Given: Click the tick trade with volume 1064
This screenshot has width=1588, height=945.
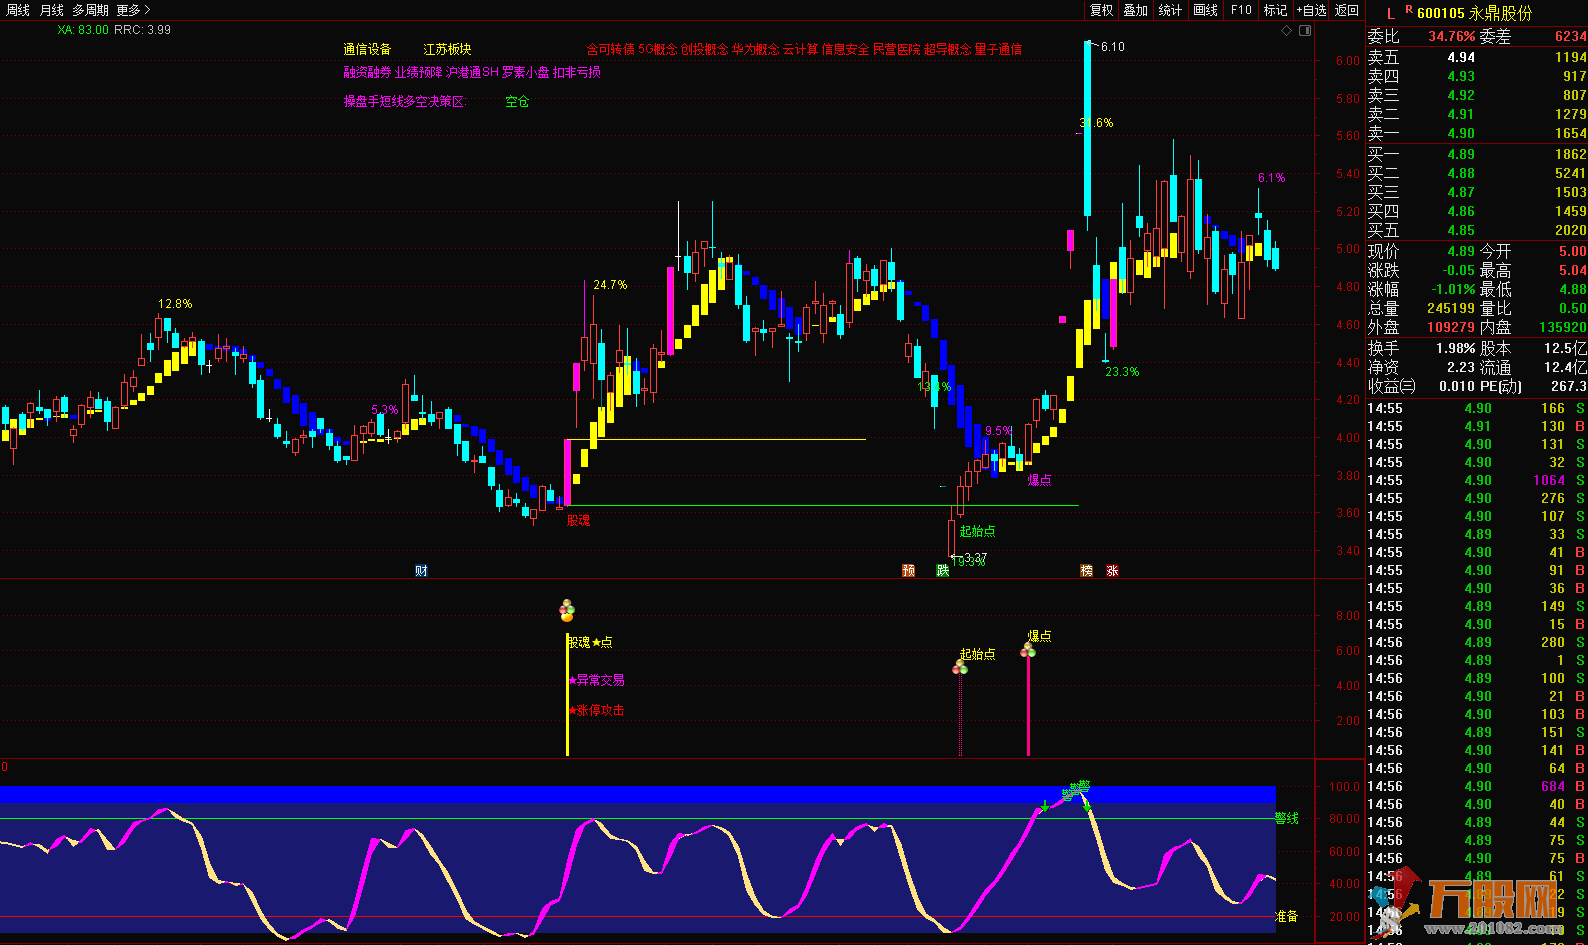Looking at the screenshot, I should pyautogui.click(x=1476, y=480).
